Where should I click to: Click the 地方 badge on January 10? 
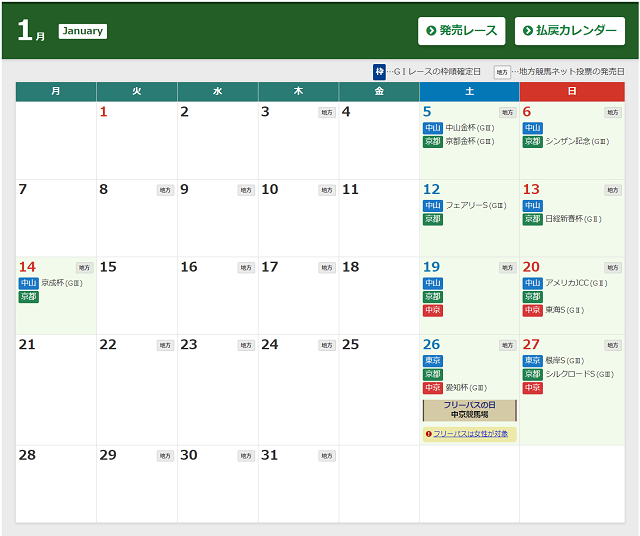pos(327,190)
